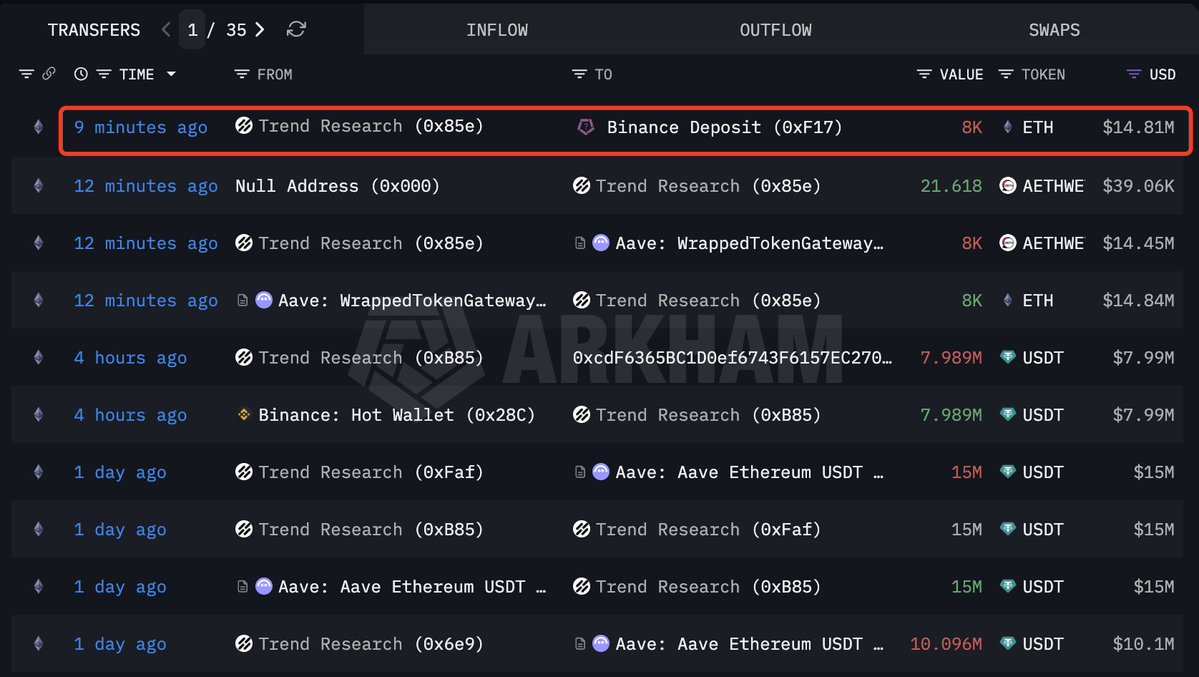Open address 0xcdF6365BC1D0ef6743F6157EC270…

coord(732,357)
